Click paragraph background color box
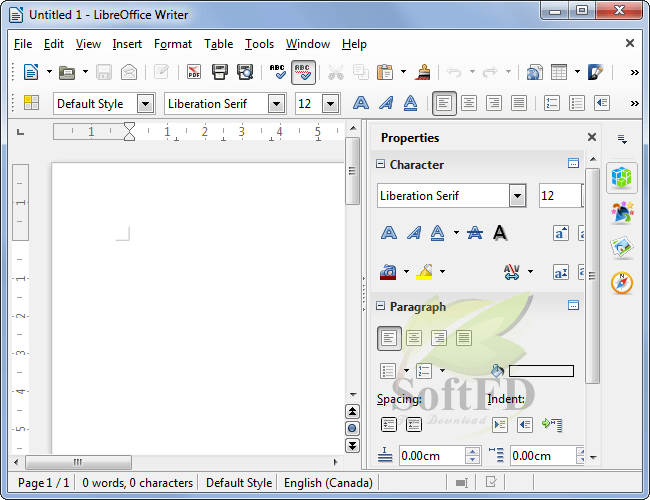Screen dimensions: 650x500 tap(541, 371)
